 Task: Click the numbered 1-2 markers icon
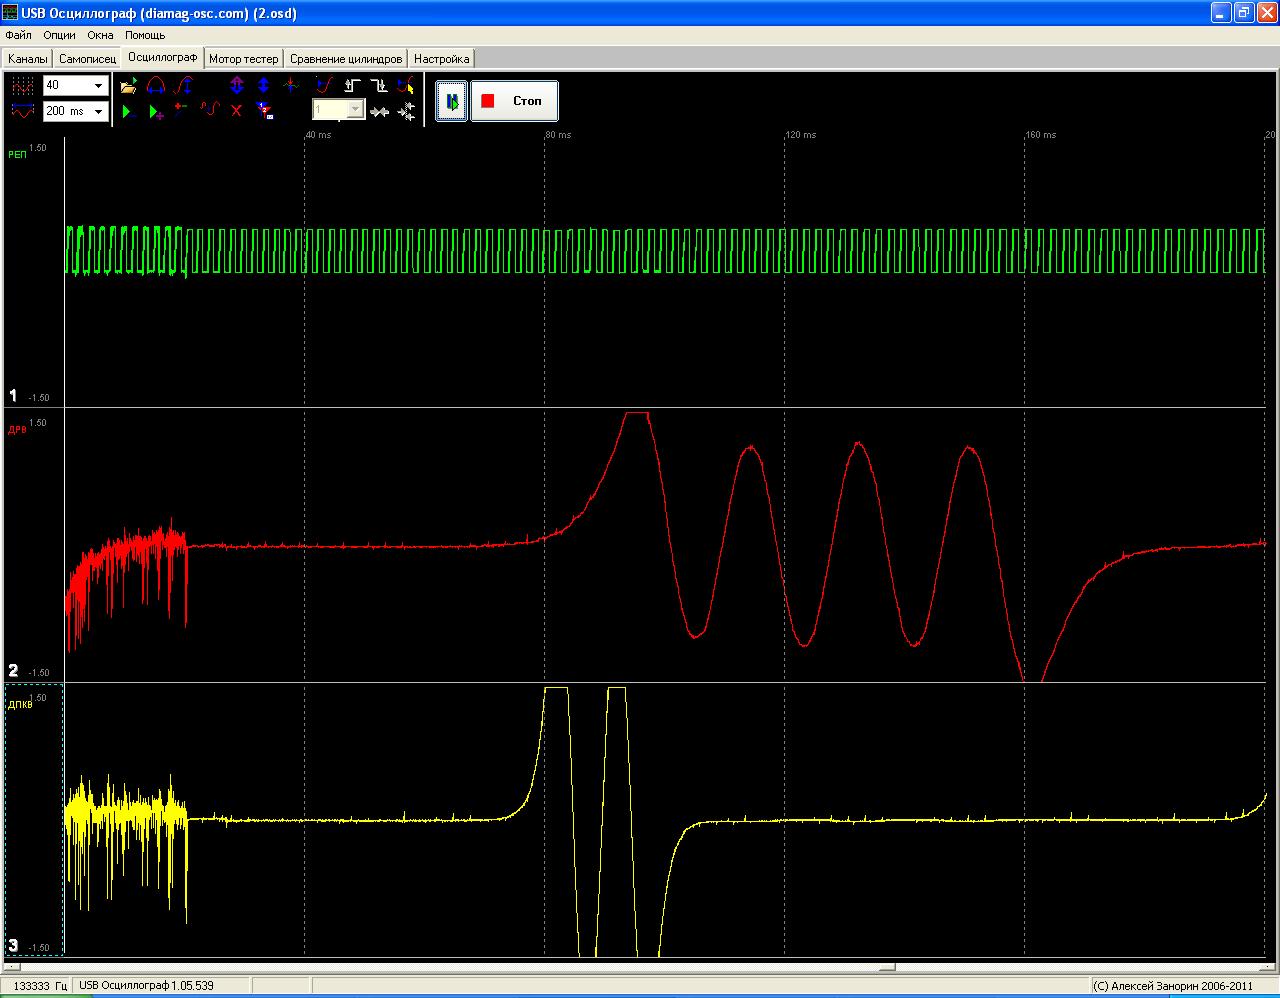[x=264, y=111]
